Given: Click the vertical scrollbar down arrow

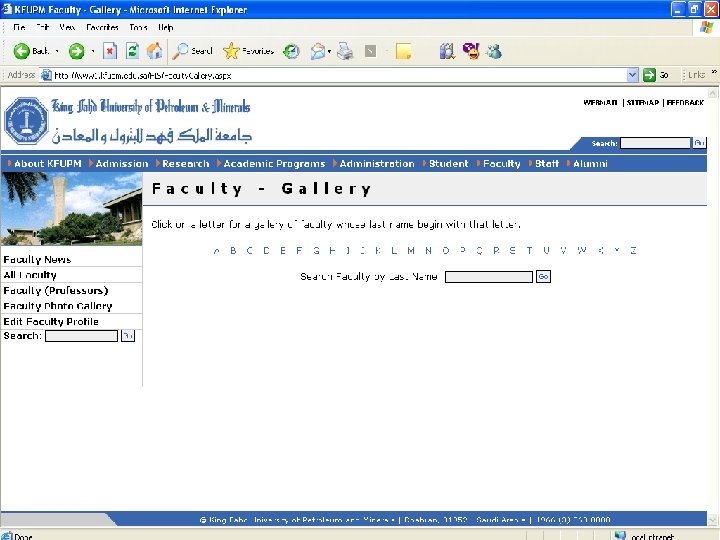Looking at the screenshot, I should [712, 520].
